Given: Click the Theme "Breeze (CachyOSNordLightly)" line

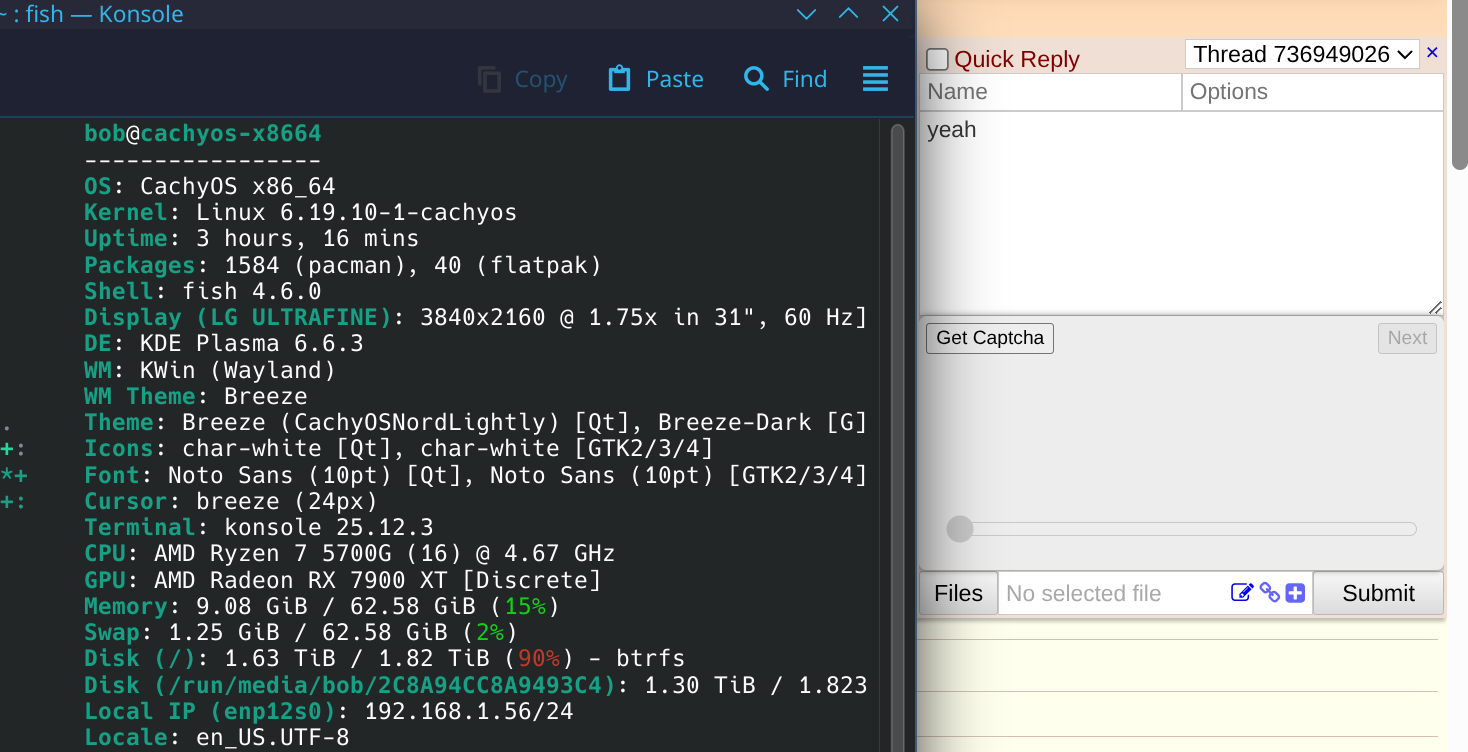Looking at the screenshot, I should click(476, 422).
